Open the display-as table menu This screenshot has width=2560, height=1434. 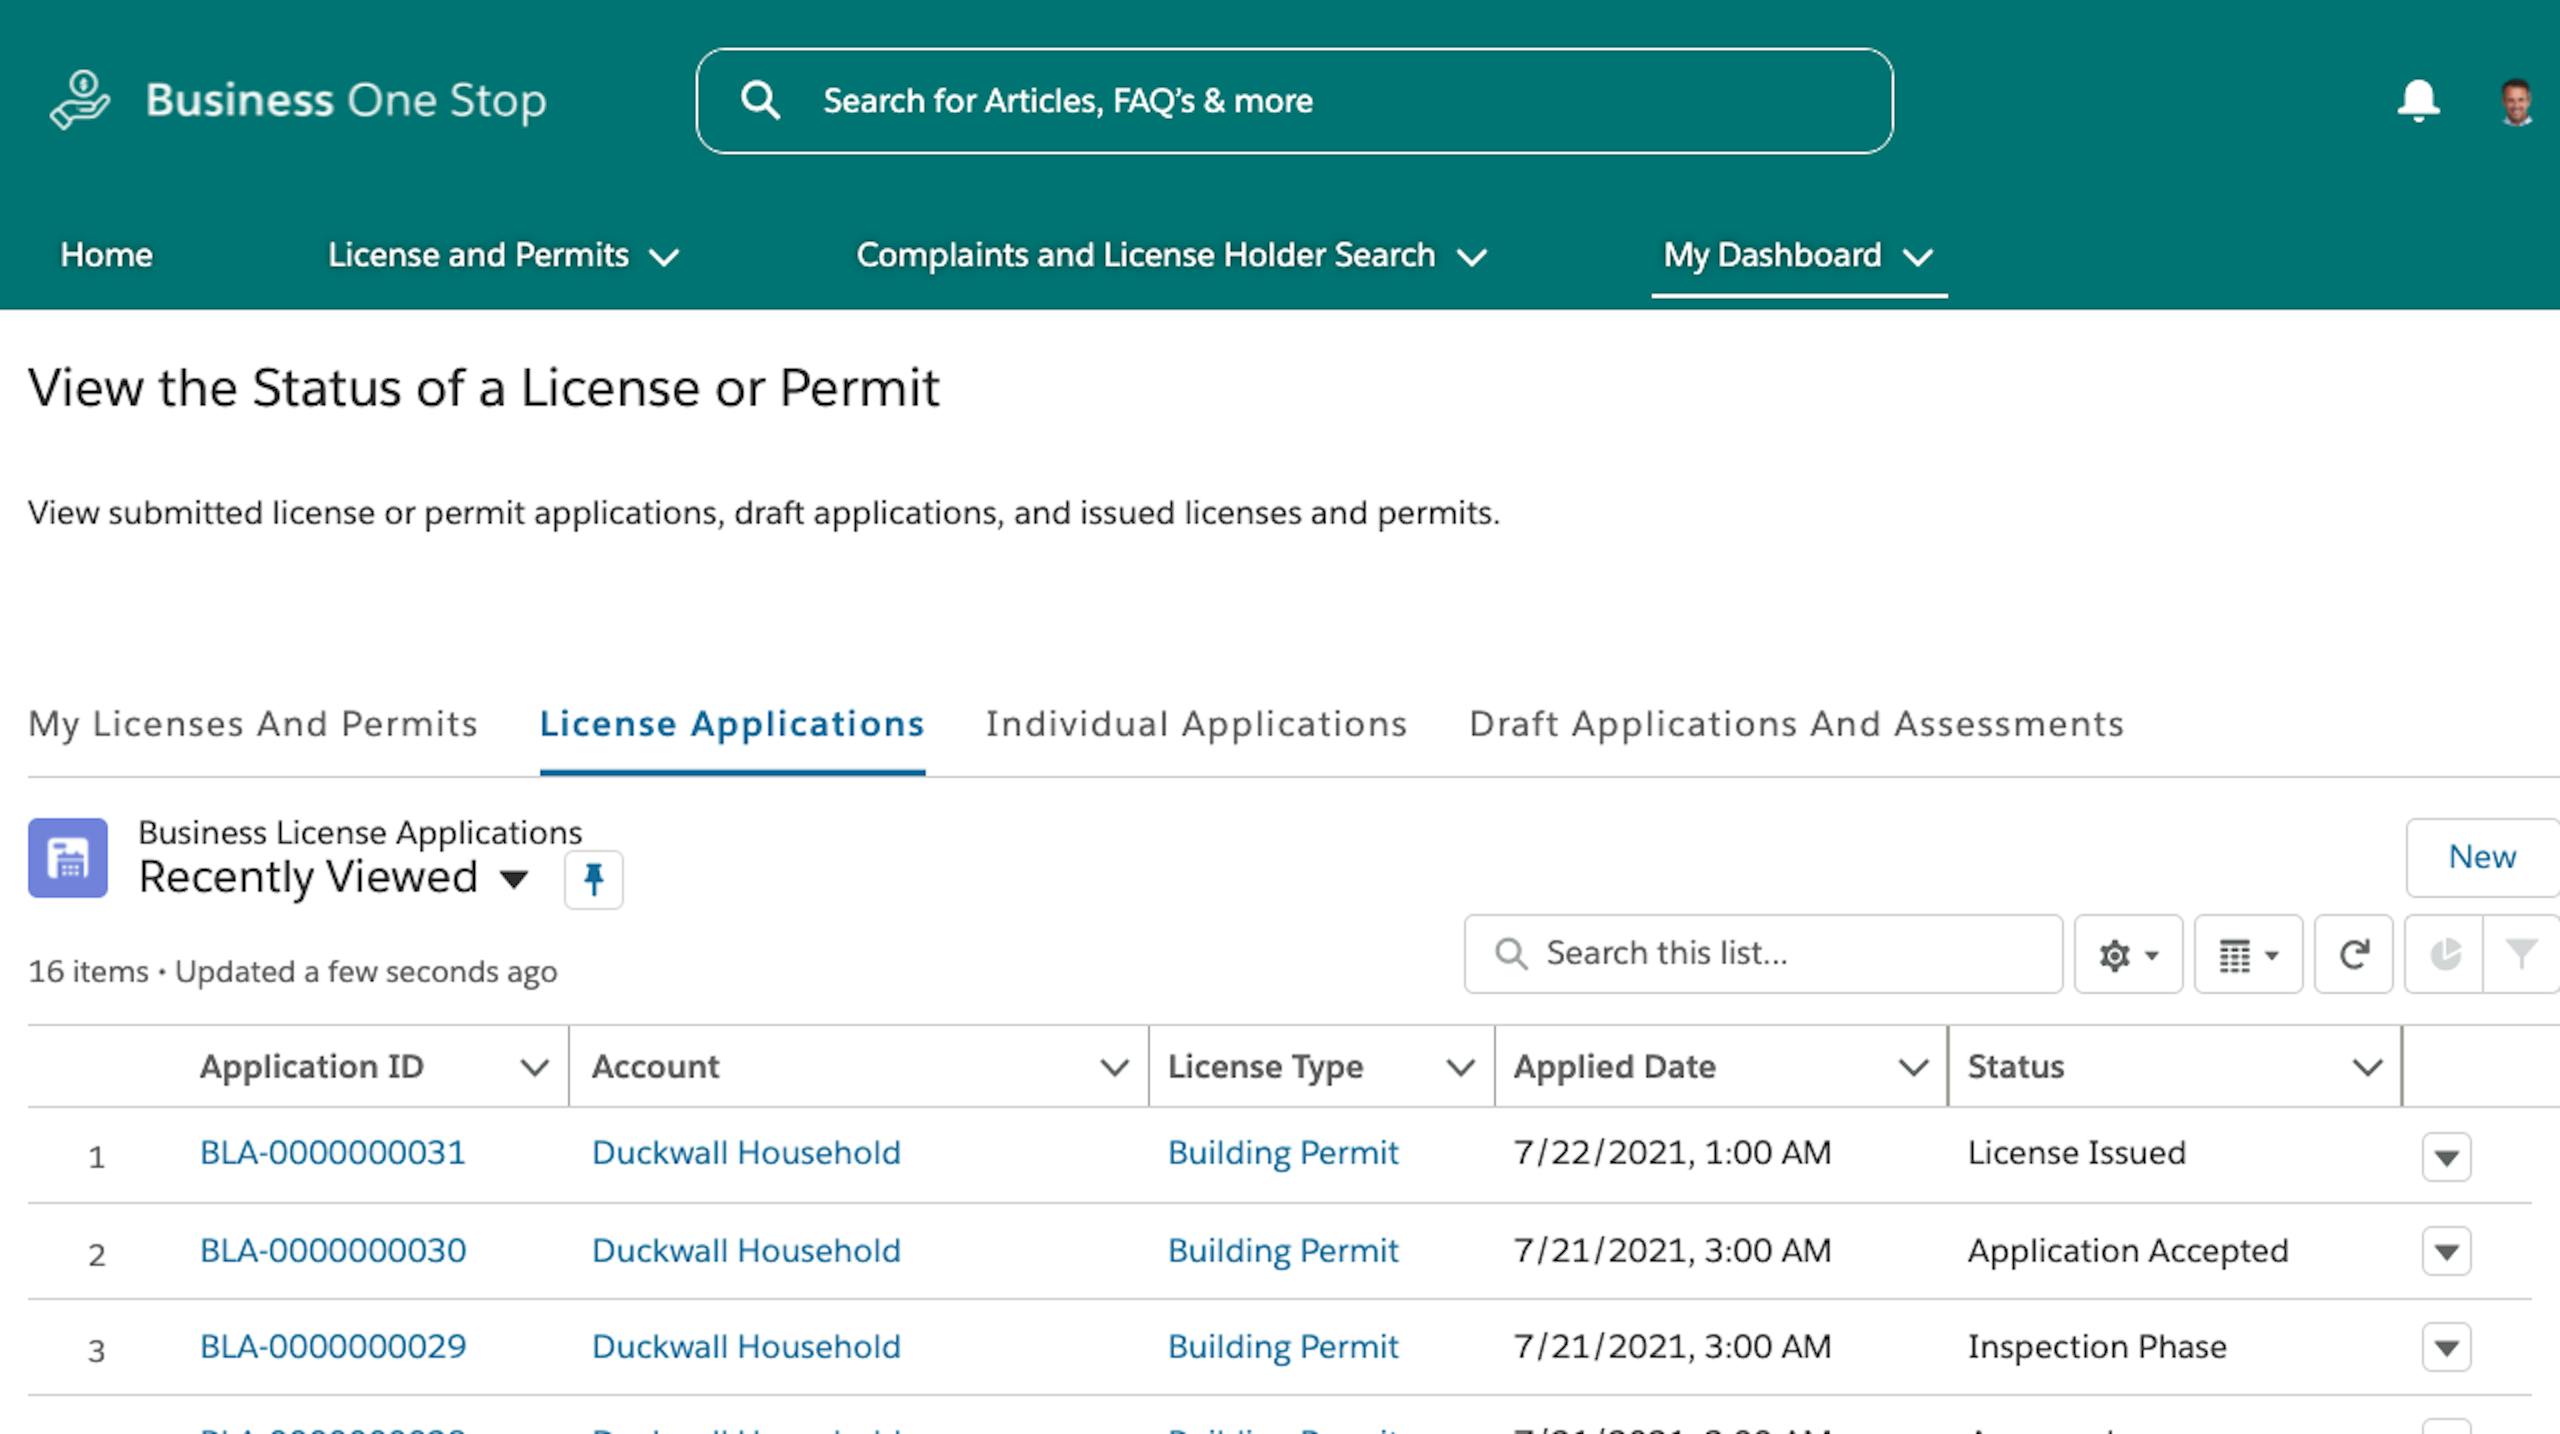pos(2247,954)
